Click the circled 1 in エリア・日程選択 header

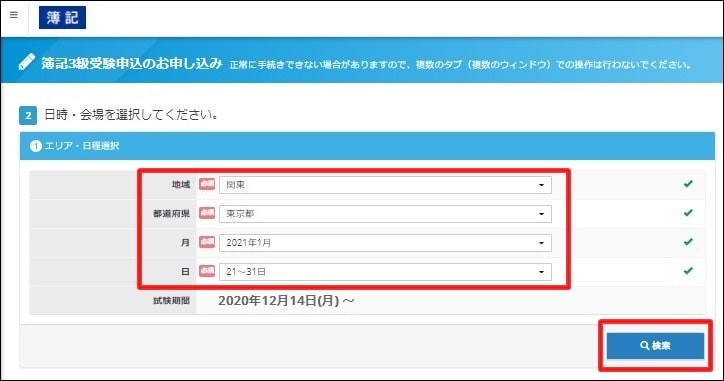pyautogui.click(x=36, y=146)
